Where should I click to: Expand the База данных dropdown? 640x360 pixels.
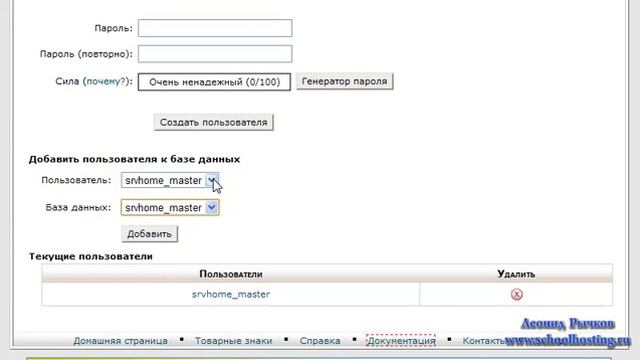[x=170, y=207]
